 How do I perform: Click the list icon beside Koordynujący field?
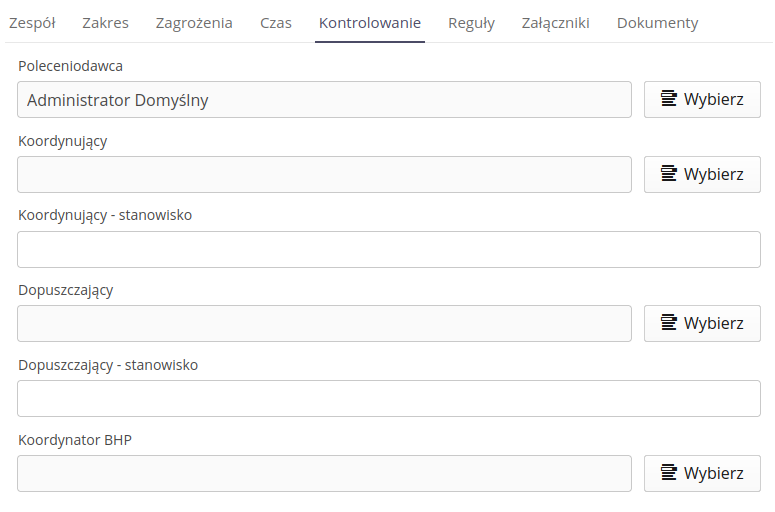tap(669, 174)
